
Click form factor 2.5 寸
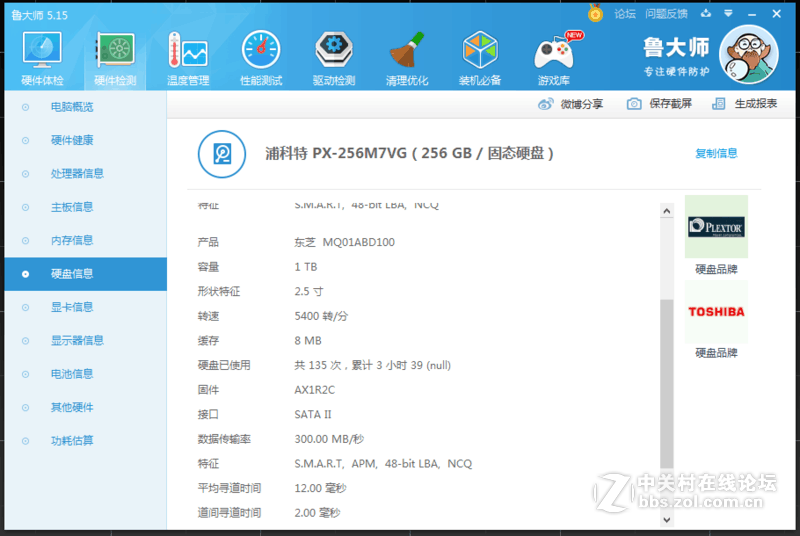309,292
